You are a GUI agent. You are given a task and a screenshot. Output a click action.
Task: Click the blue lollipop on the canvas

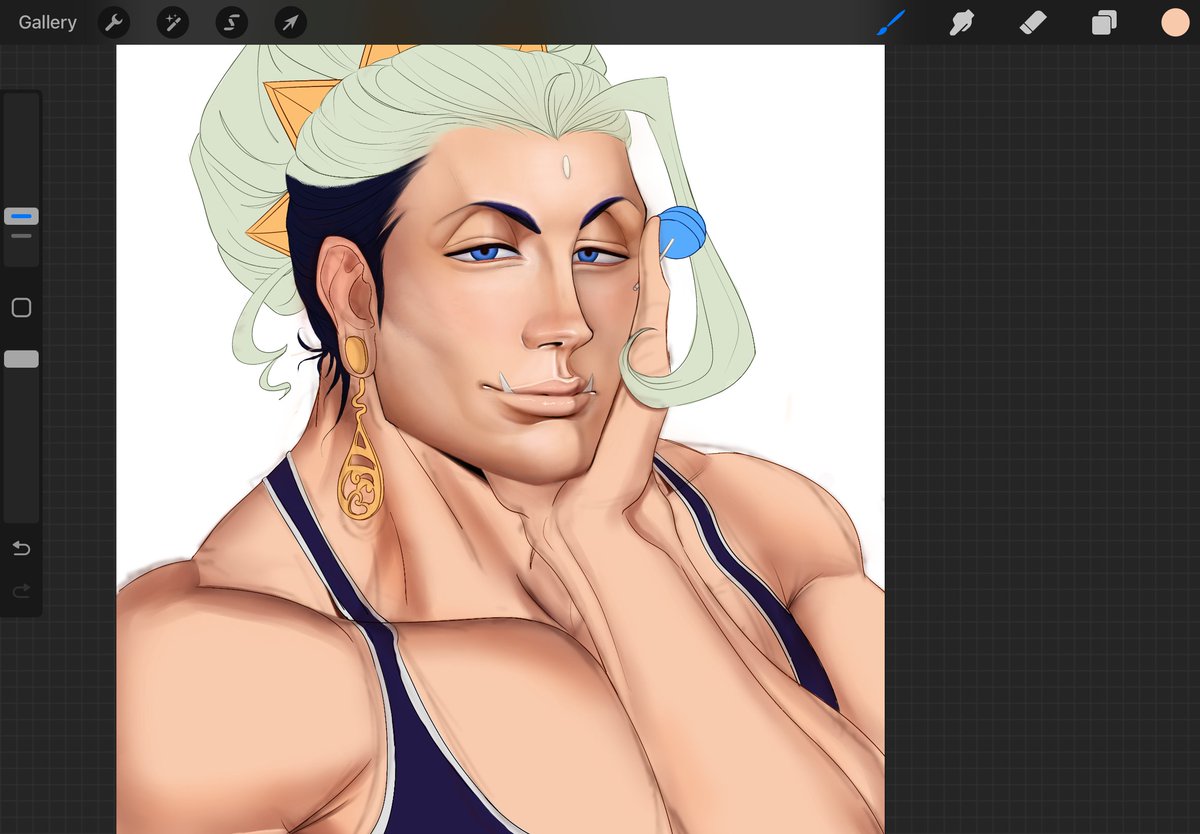(x=681, y=234)
